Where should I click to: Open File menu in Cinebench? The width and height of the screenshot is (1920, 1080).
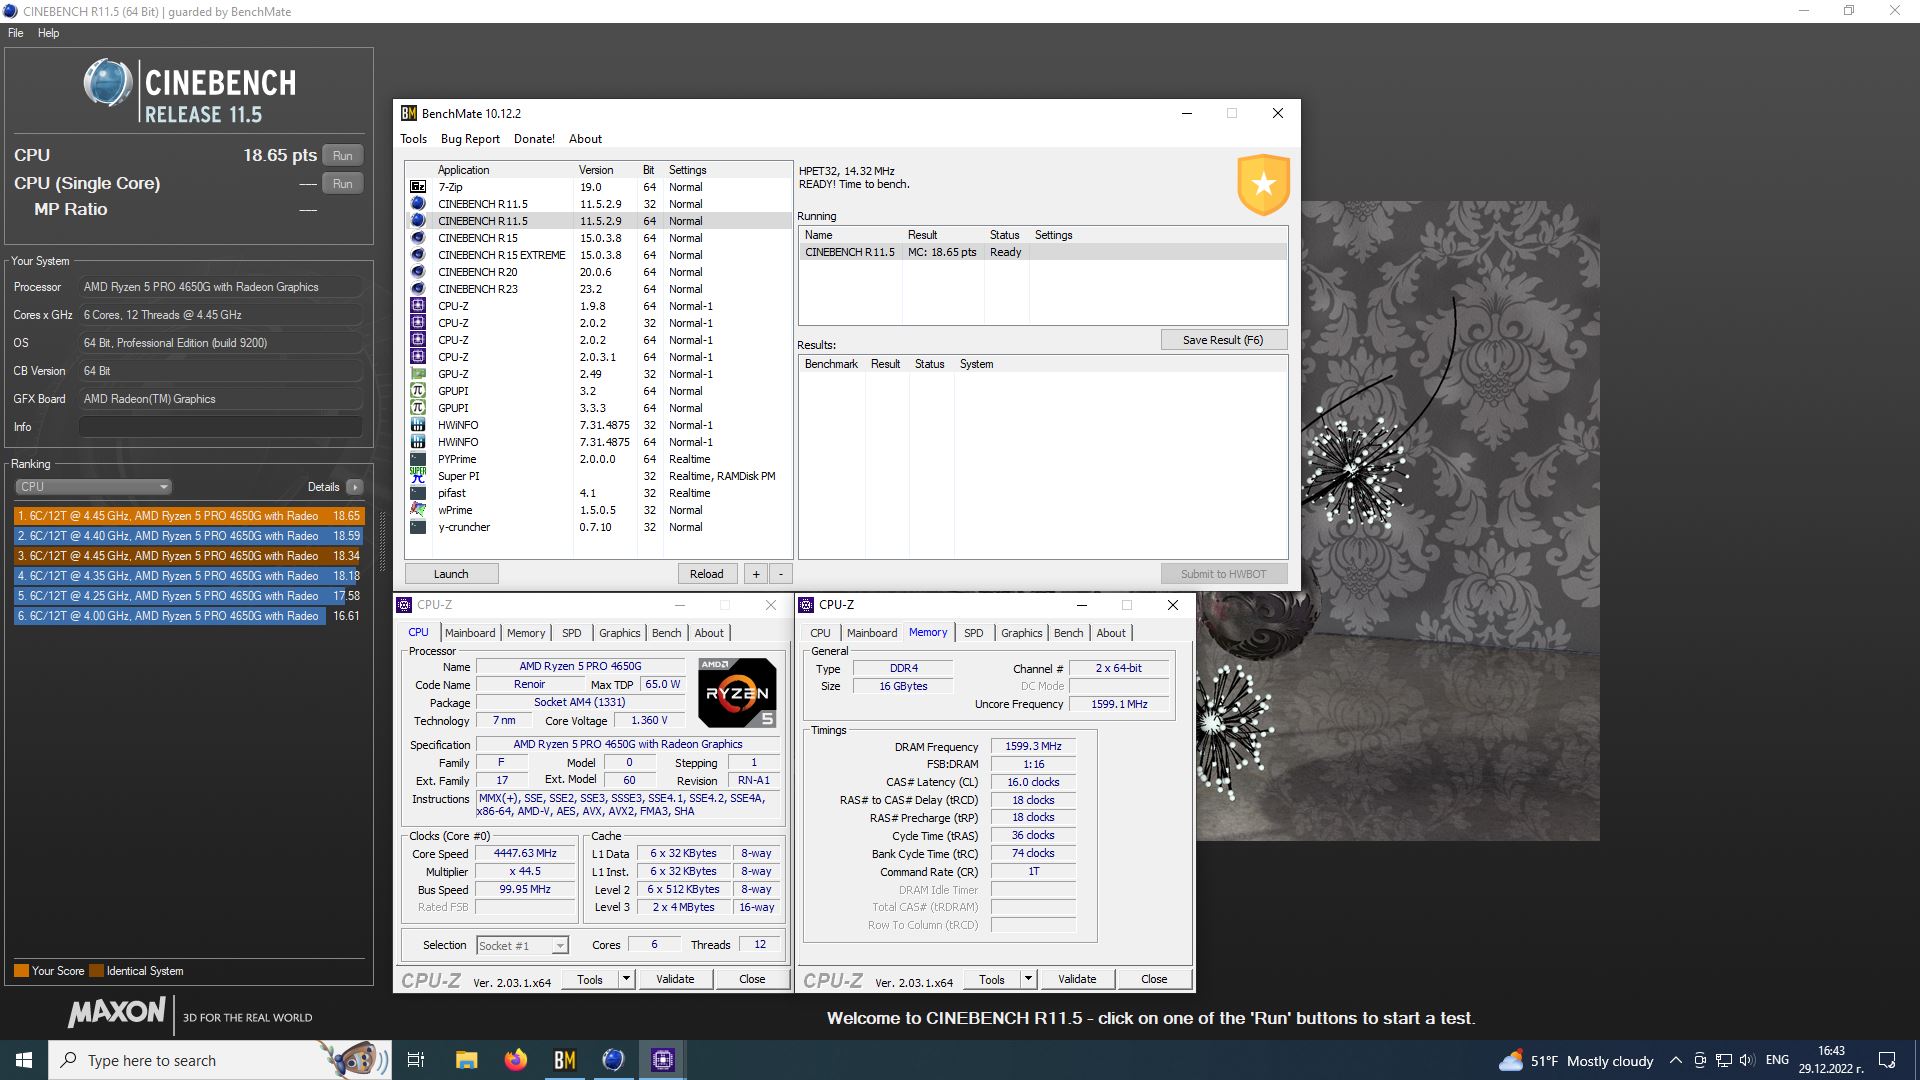click(16, 33)
